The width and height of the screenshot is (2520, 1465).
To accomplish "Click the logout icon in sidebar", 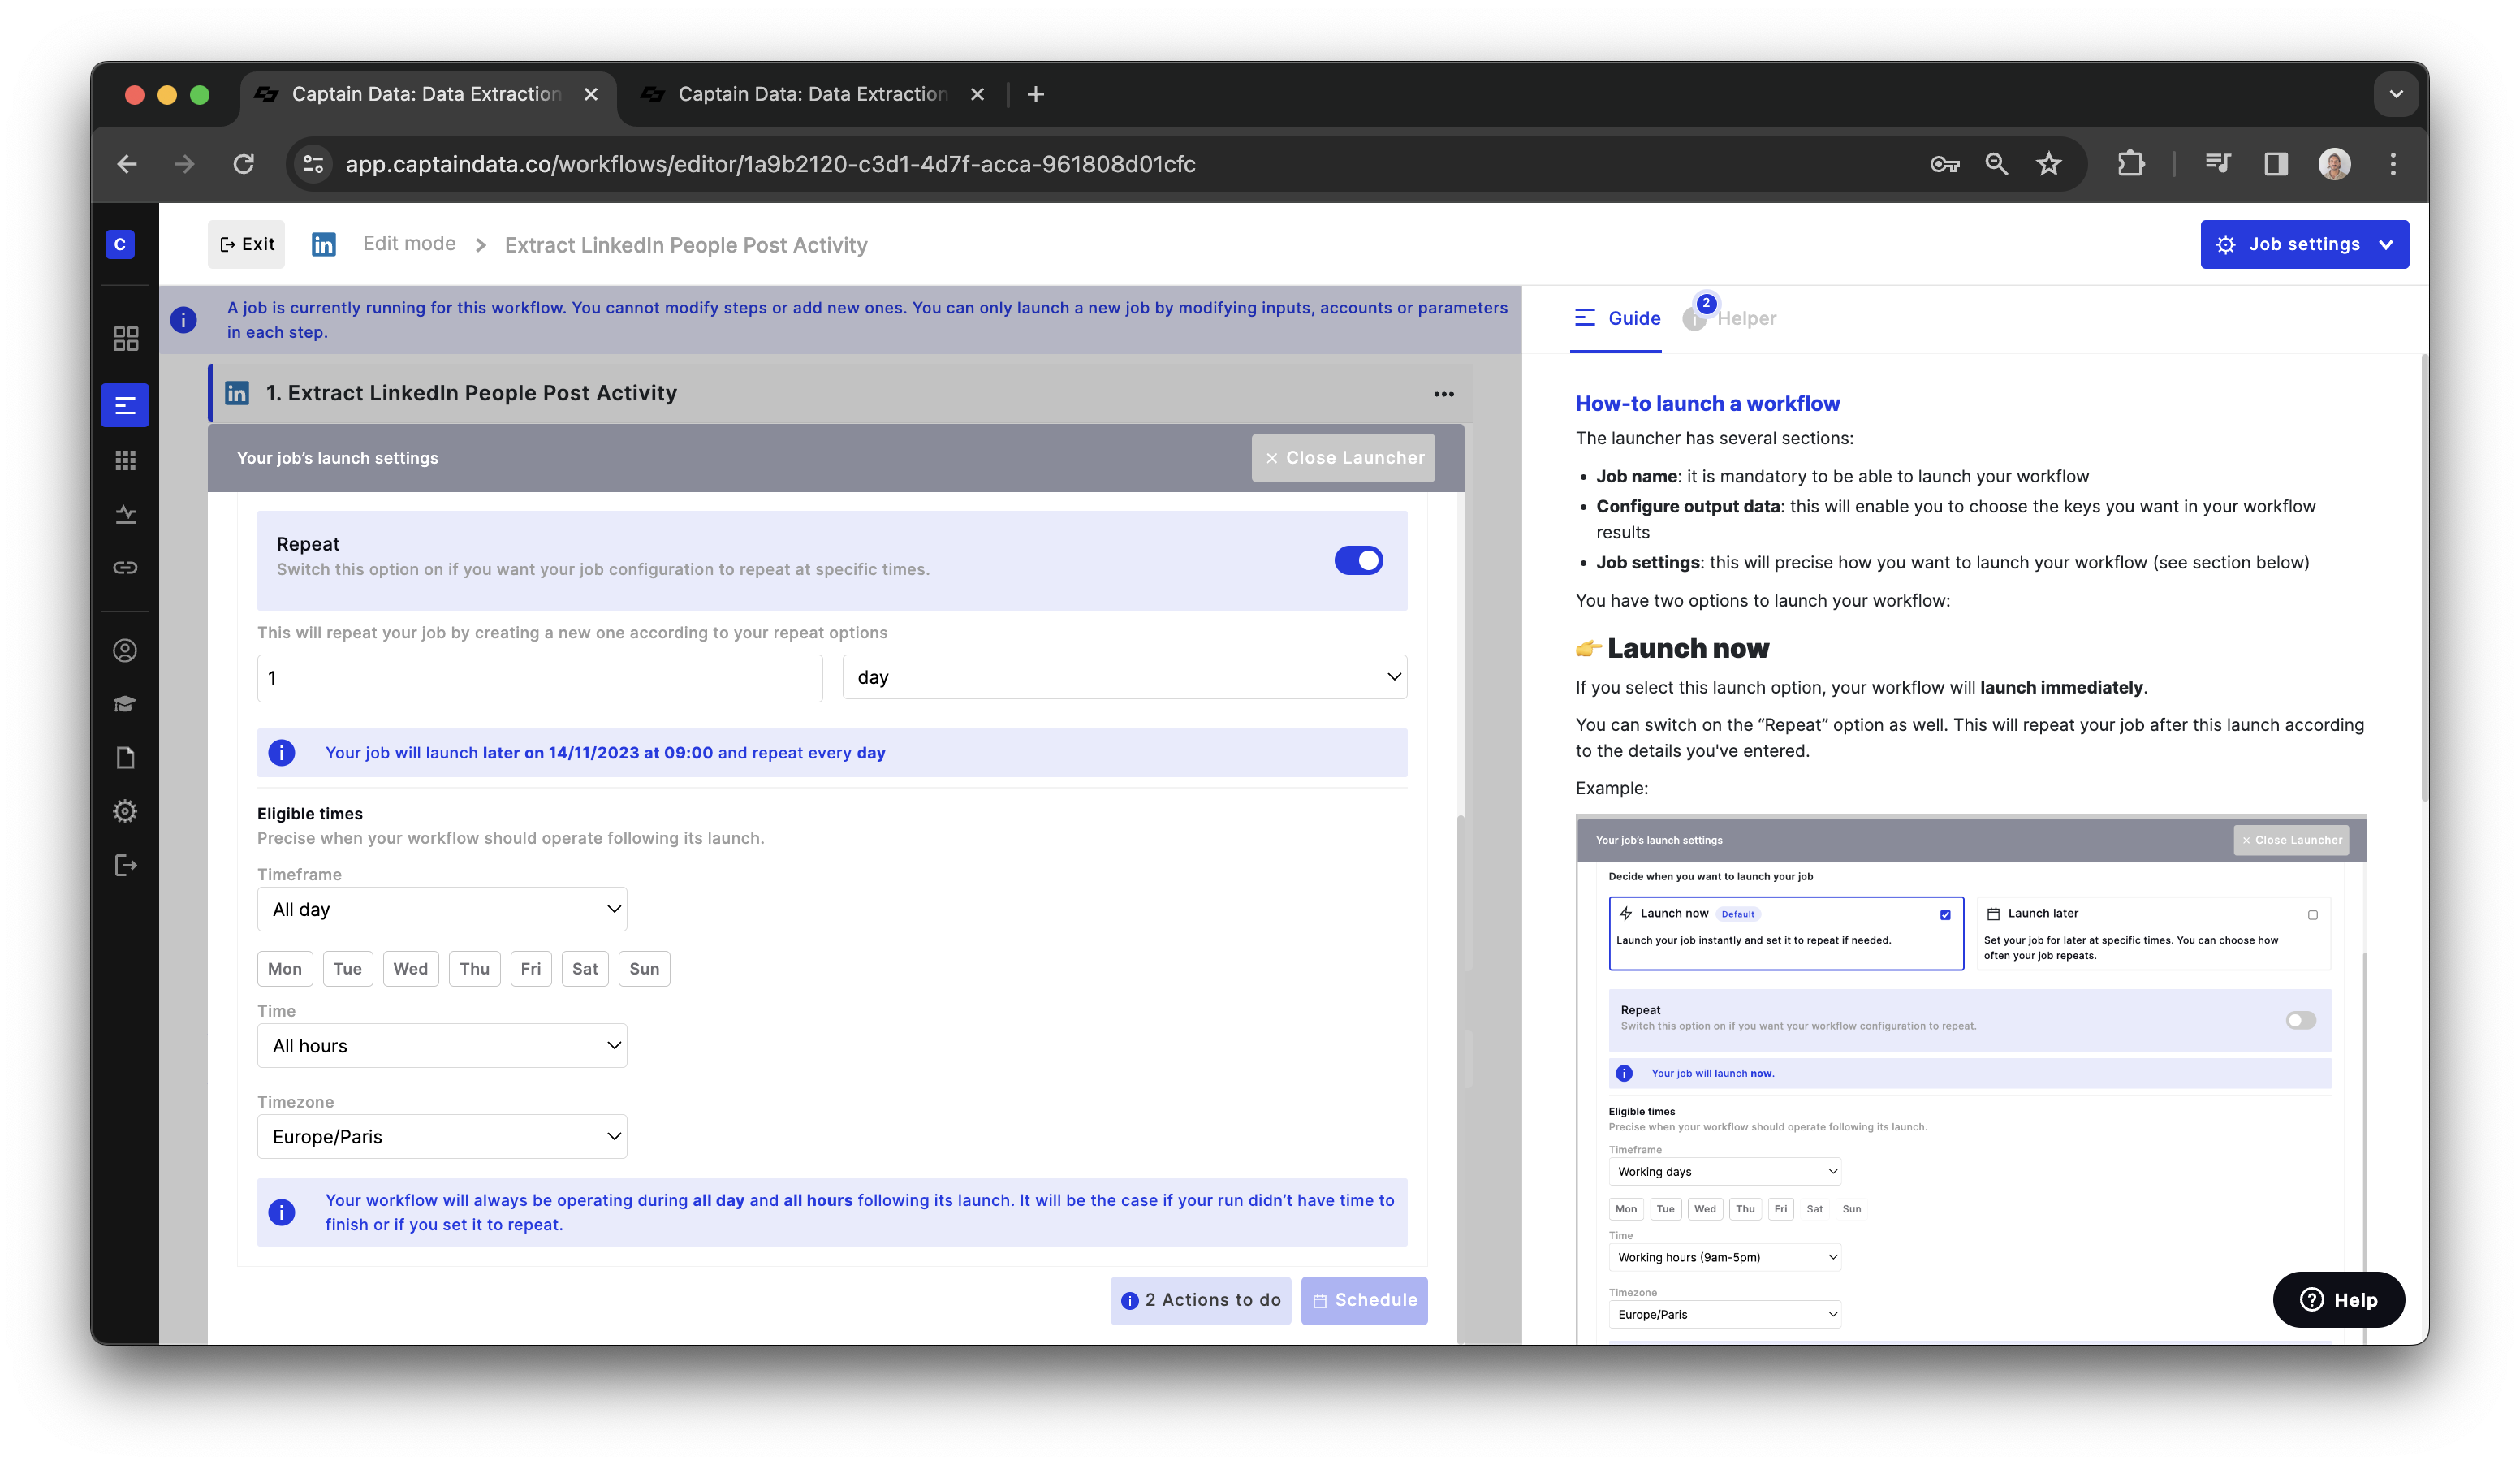I will [x=126, y=865].
